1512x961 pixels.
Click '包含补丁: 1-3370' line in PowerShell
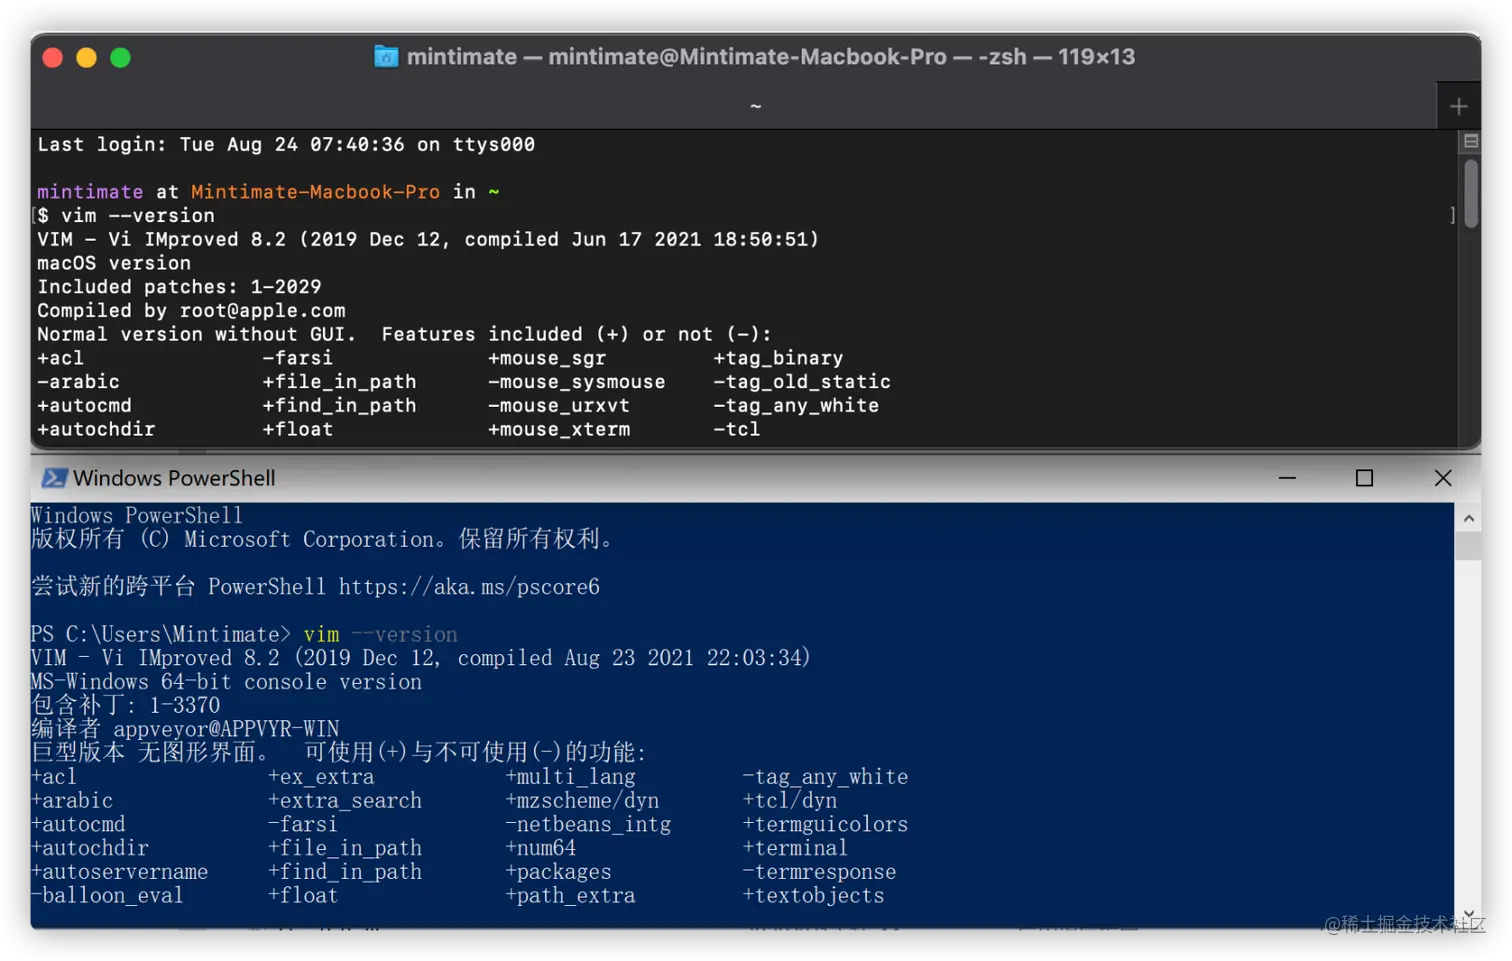(x=125, y=706)
